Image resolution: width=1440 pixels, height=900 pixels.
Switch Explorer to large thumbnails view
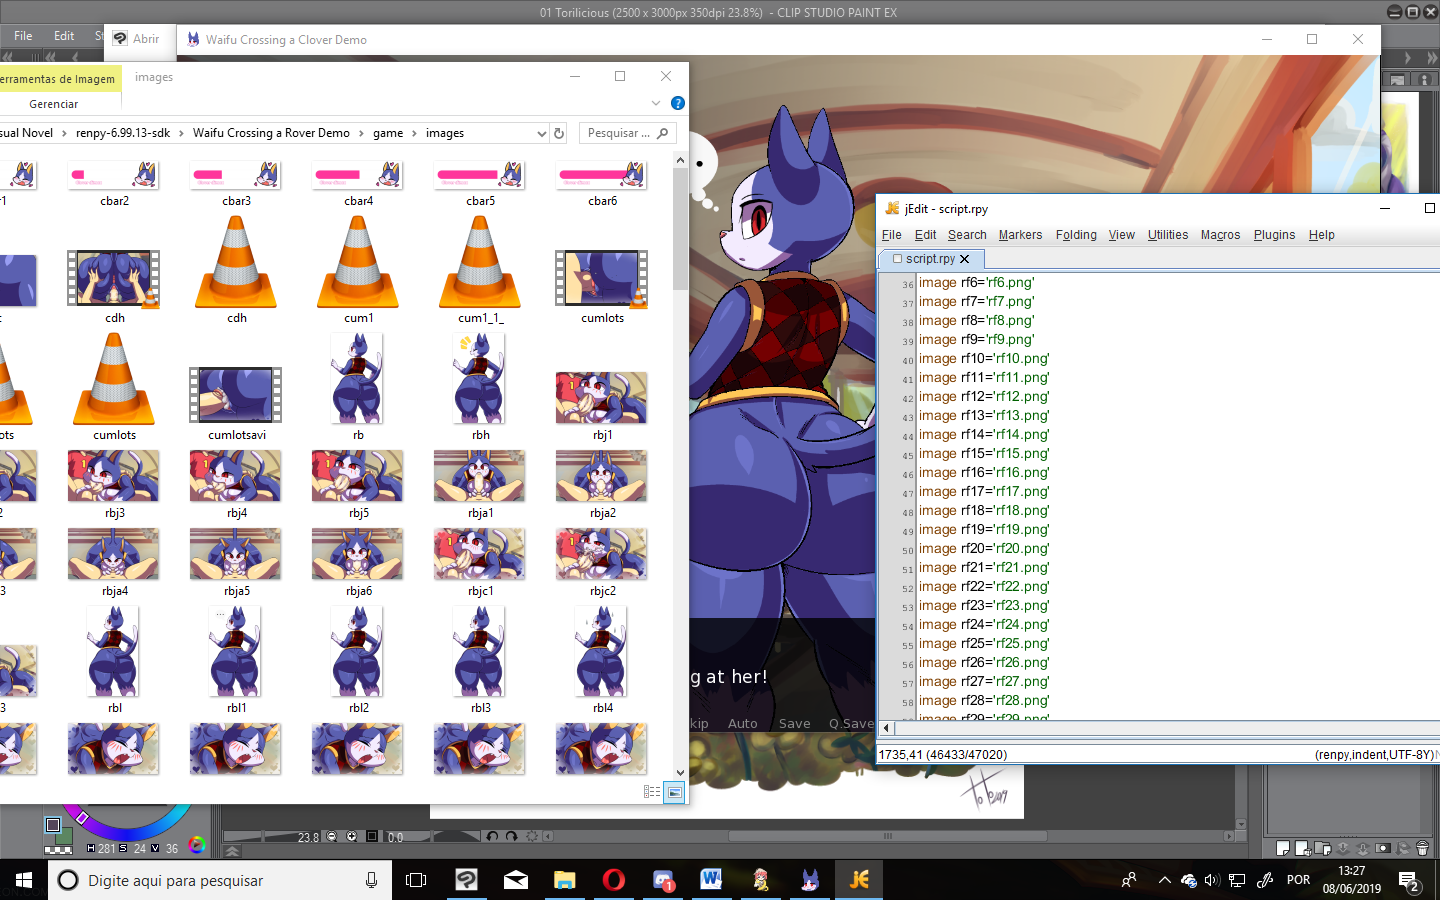click(x=675, y=792)
